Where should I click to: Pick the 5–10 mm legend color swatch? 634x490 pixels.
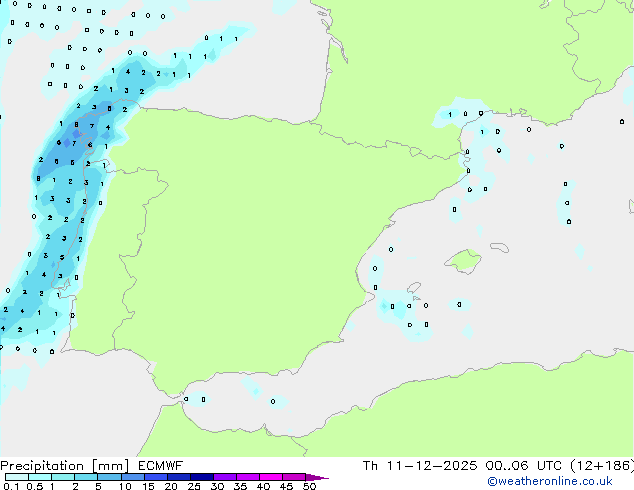(x=109, y=477)
